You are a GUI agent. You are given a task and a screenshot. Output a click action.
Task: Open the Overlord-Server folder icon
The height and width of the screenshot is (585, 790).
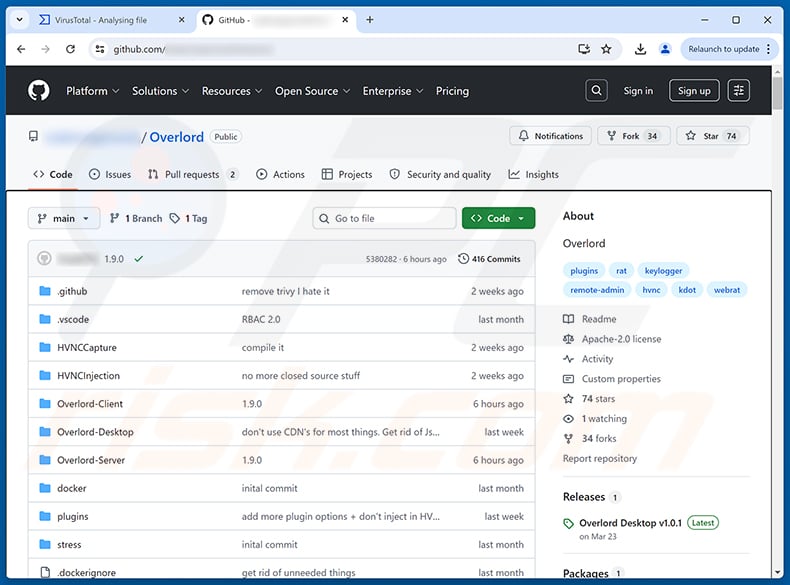click(x=45, y=460)
